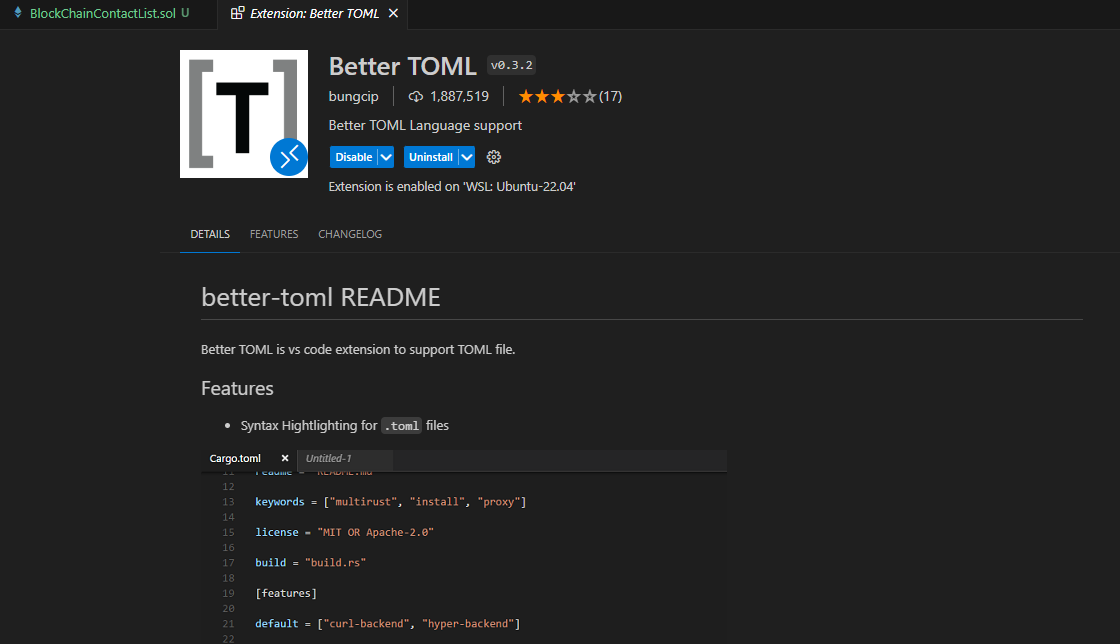The height and width of the screenshot is (644, 1120).
Task: Switch to the DETAILS tab
Action: (210, 234)
